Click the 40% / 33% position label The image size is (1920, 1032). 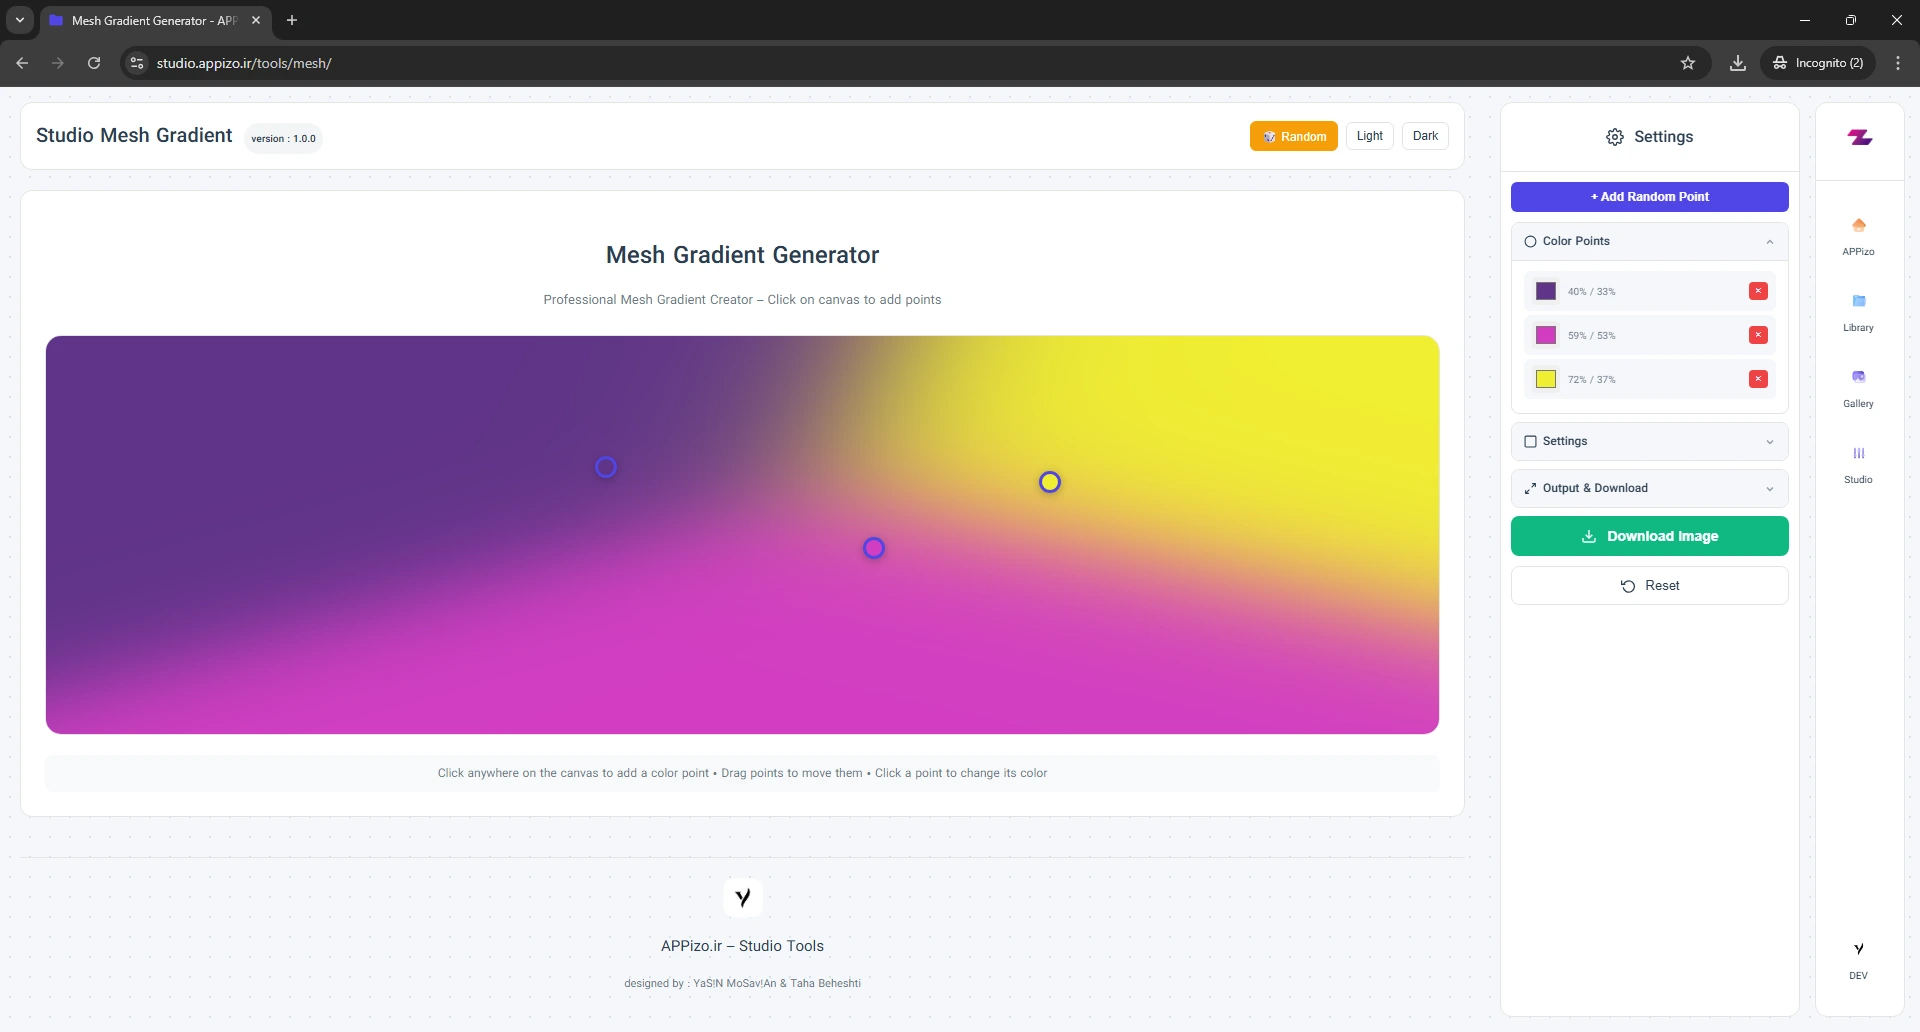(x=1591, y=292)
